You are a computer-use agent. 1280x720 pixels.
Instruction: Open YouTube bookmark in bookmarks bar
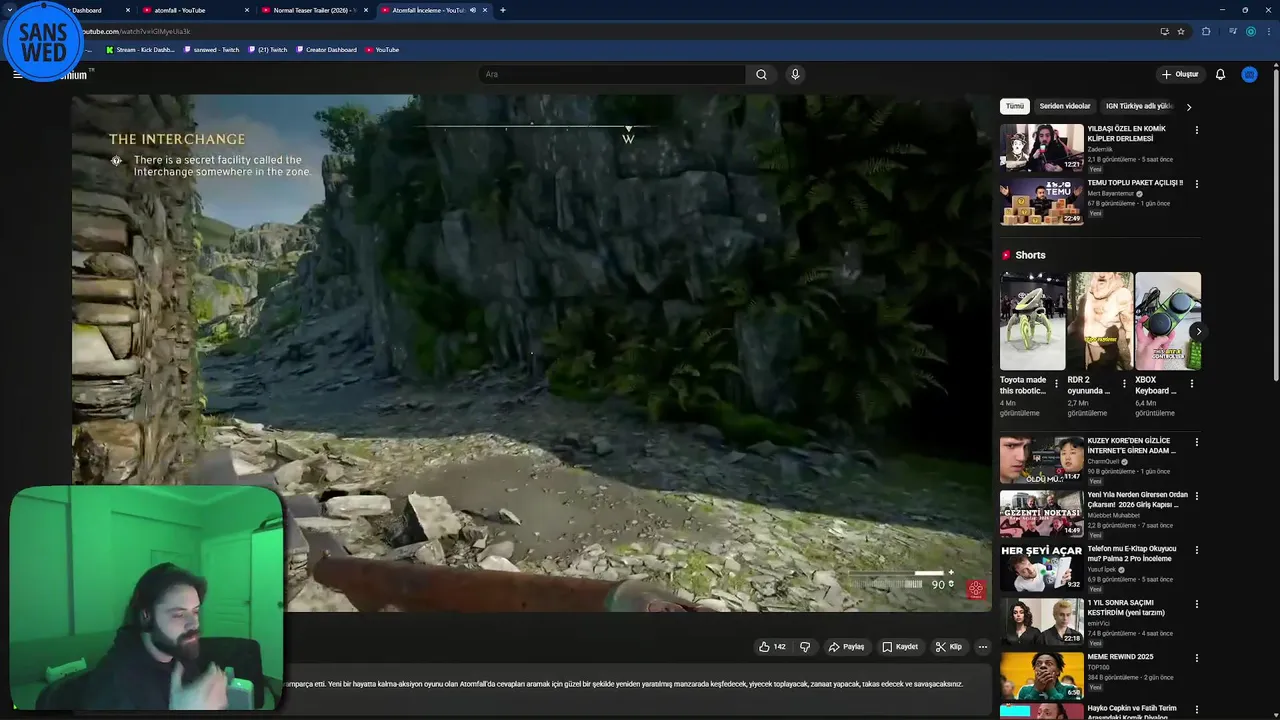pos(382,50)
